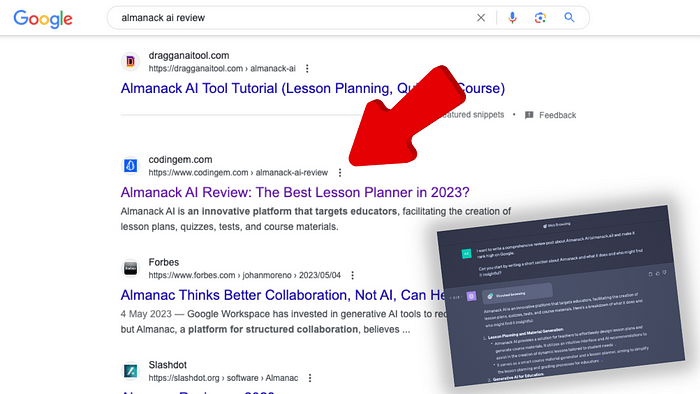Open more options for codingem.com result

340,173
